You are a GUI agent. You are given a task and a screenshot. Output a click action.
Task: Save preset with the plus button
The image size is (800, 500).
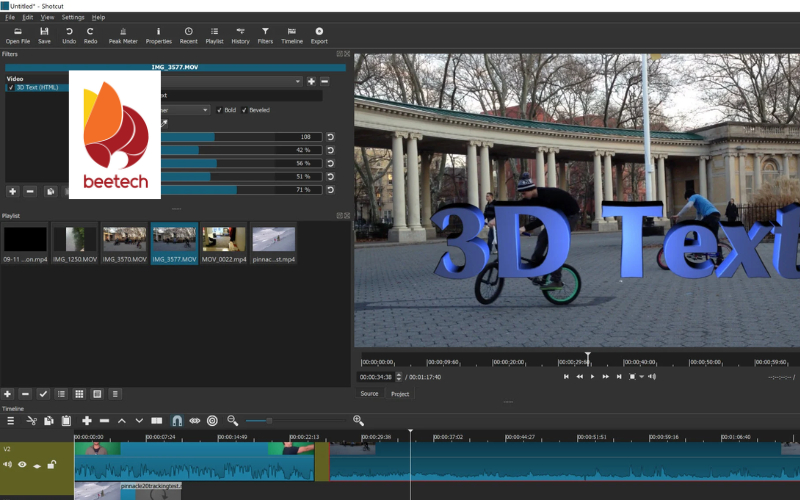[311, 82]
